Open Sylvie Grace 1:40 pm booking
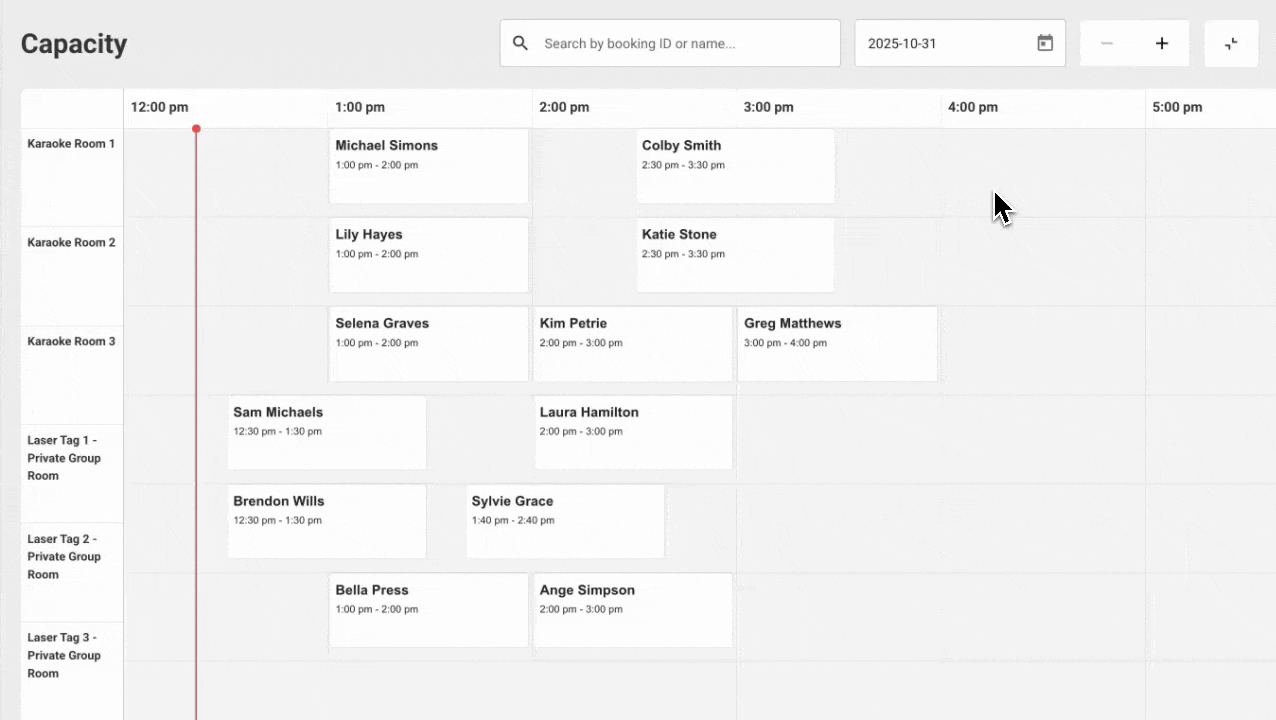The height and width of the screenshot is (720, 1276). pyautogui.click(x=565, y=522)
